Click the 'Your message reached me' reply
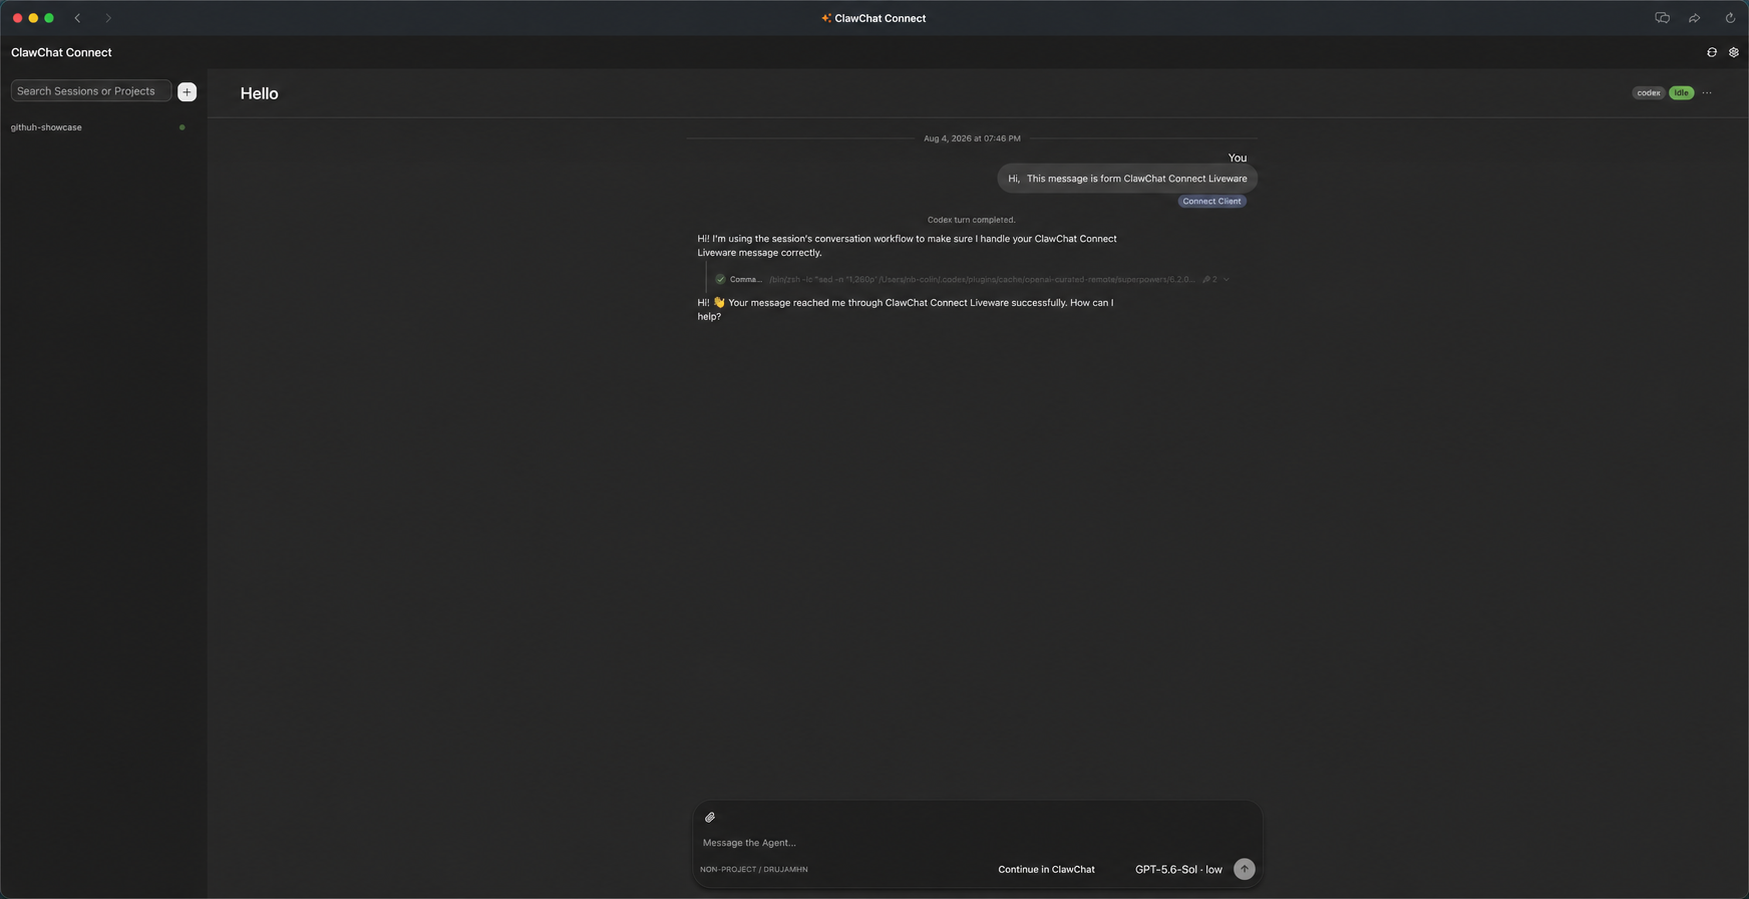 (x=906, y=309)
